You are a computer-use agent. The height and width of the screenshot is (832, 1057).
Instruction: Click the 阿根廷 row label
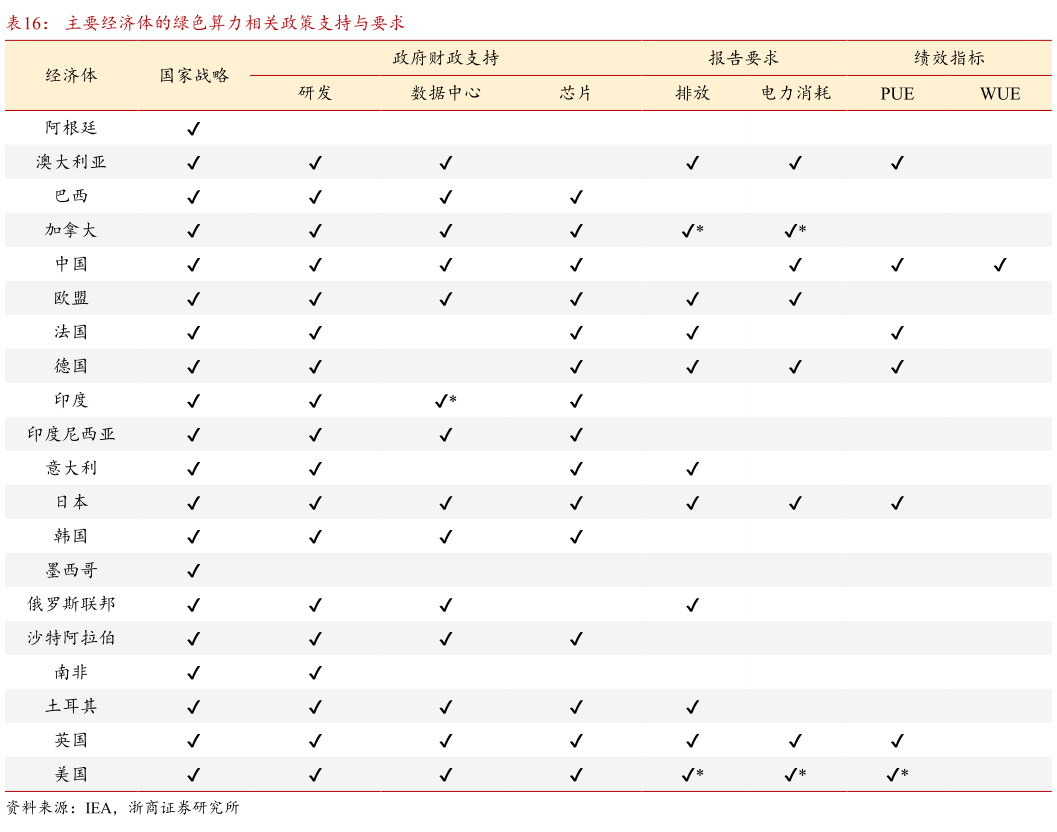(71, 128)
